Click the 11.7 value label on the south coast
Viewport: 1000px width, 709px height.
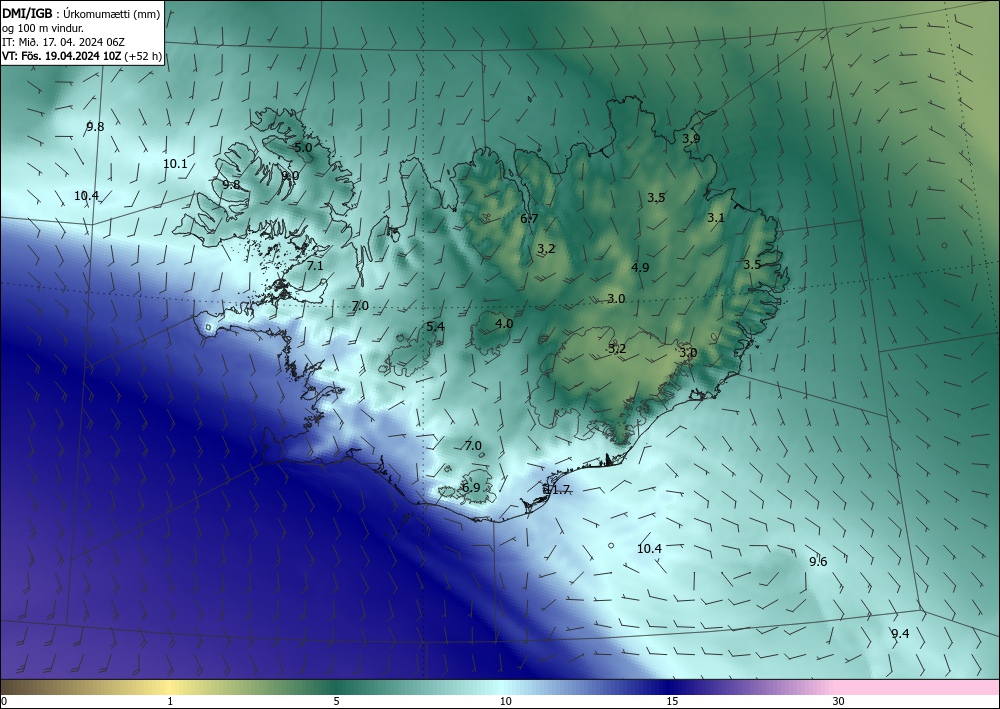click(557, 490)
